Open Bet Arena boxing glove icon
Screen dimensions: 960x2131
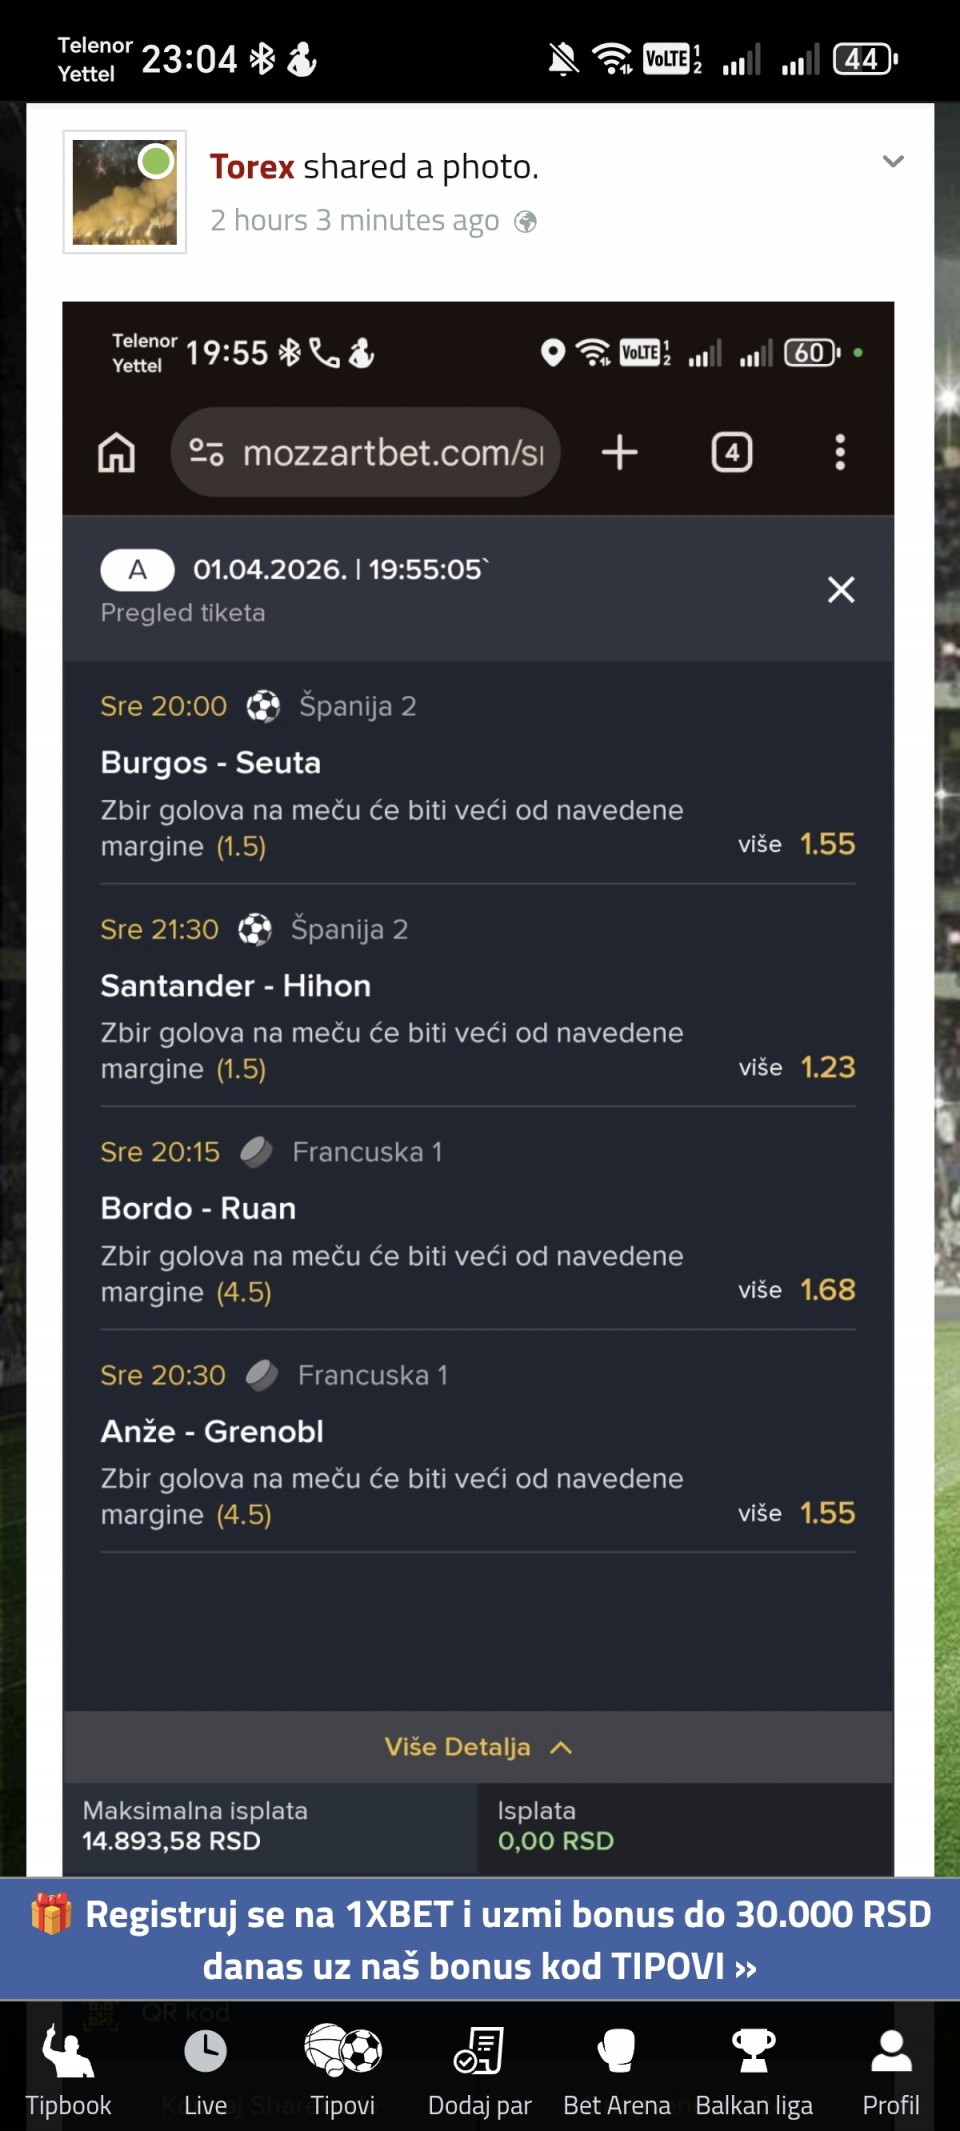click(x=616, y=2052)
